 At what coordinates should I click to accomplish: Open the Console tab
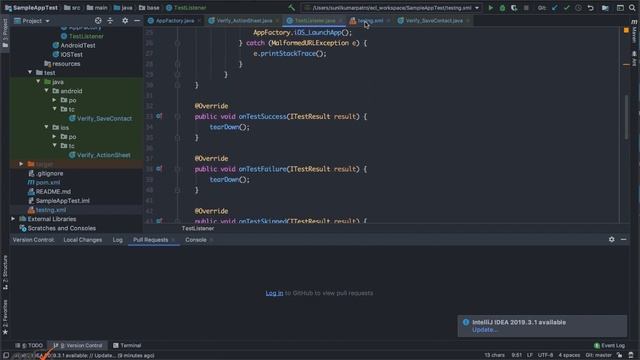tap(196, 240)
